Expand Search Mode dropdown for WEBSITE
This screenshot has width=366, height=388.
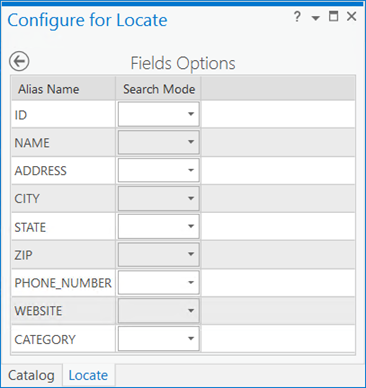pos(159,311)
